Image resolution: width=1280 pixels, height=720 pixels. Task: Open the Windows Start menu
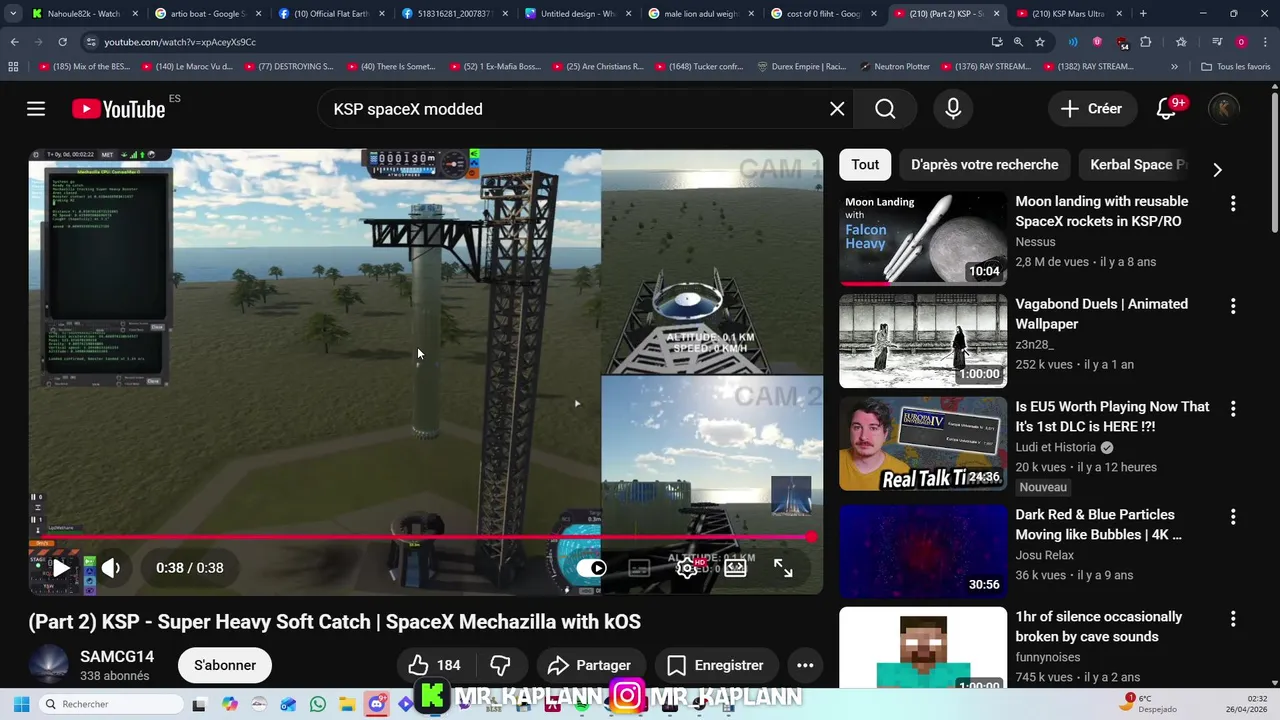(x=21, y=704)
